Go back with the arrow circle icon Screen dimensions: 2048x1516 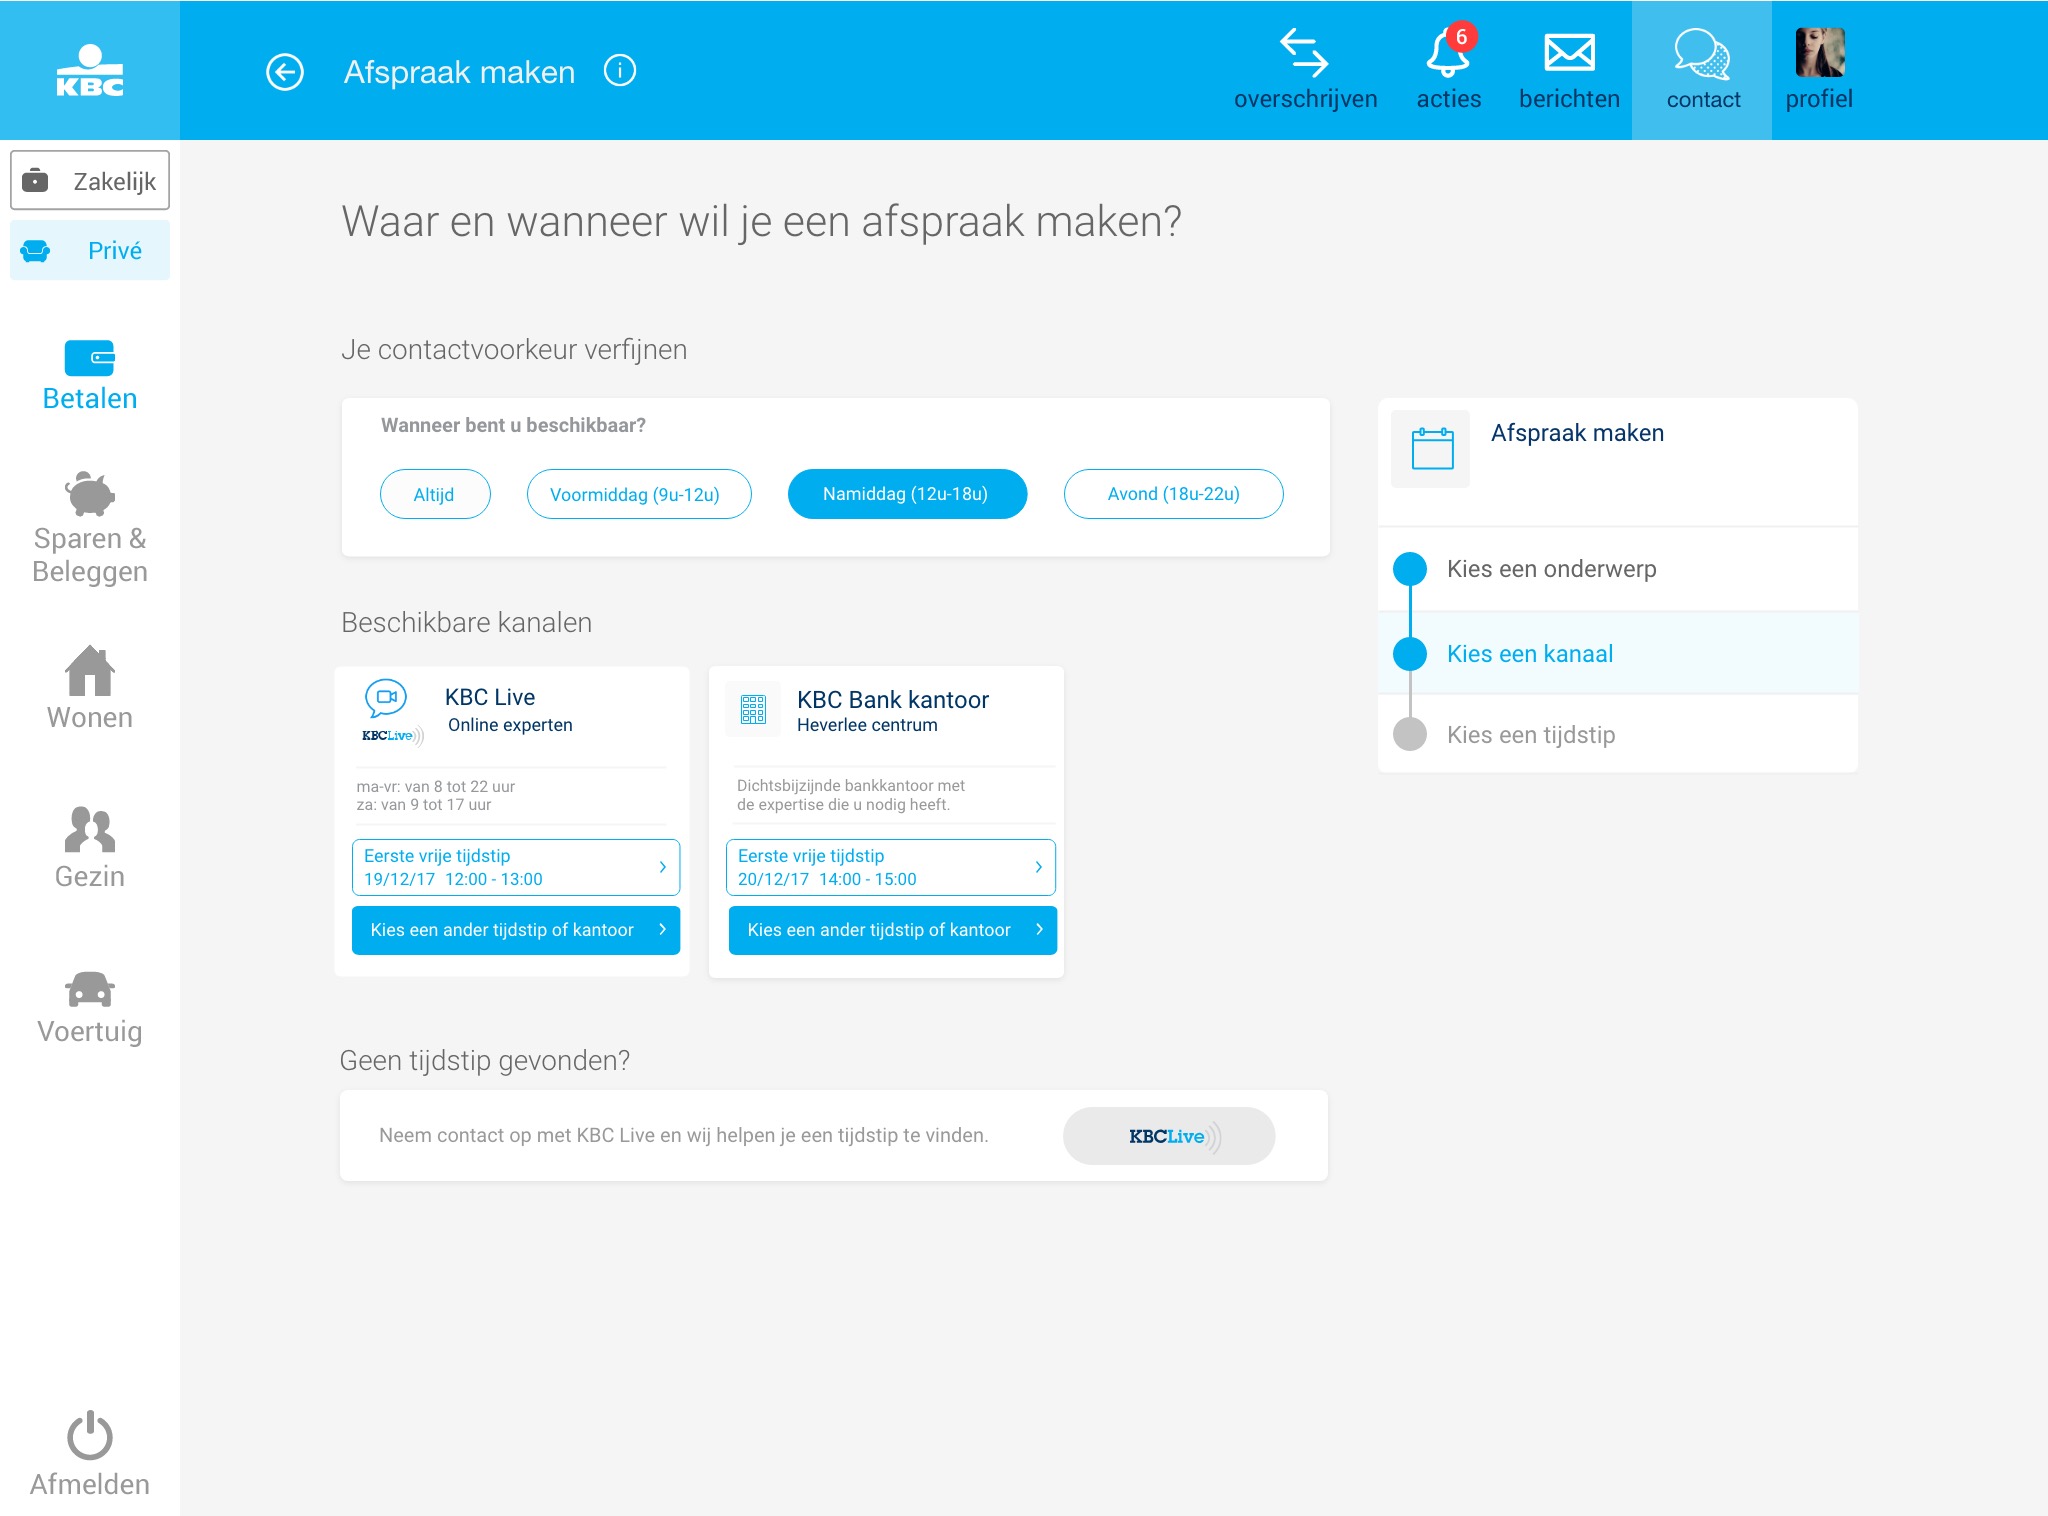tap(285, 72)
